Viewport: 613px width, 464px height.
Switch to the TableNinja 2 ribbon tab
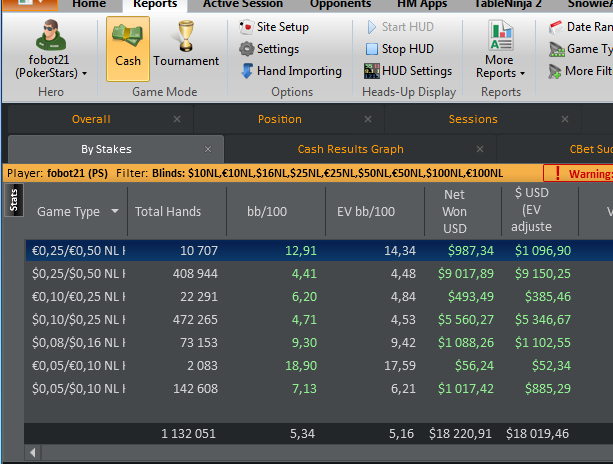pyautogui.click(x=508, y=4)
